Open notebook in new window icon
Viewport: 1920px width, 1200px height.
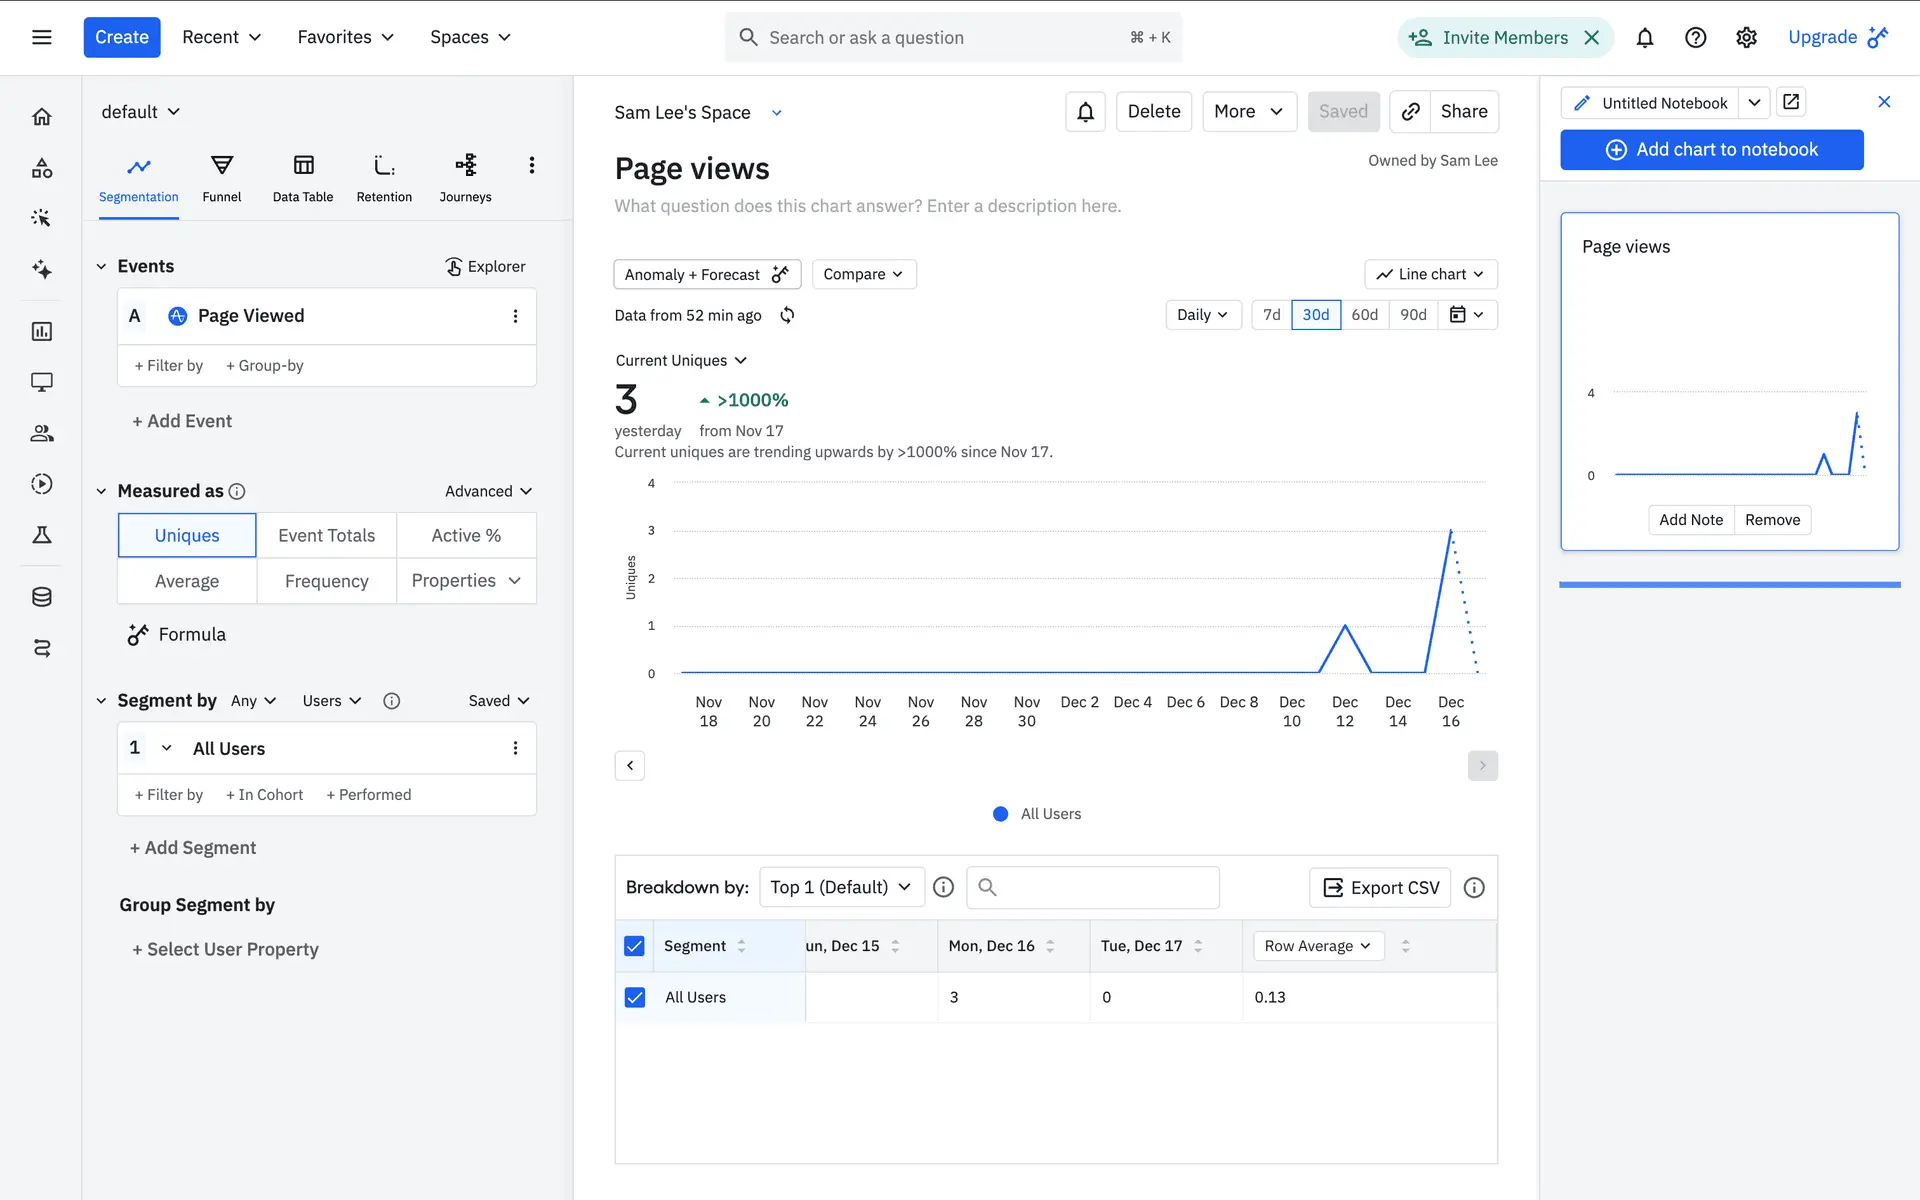1791,102
